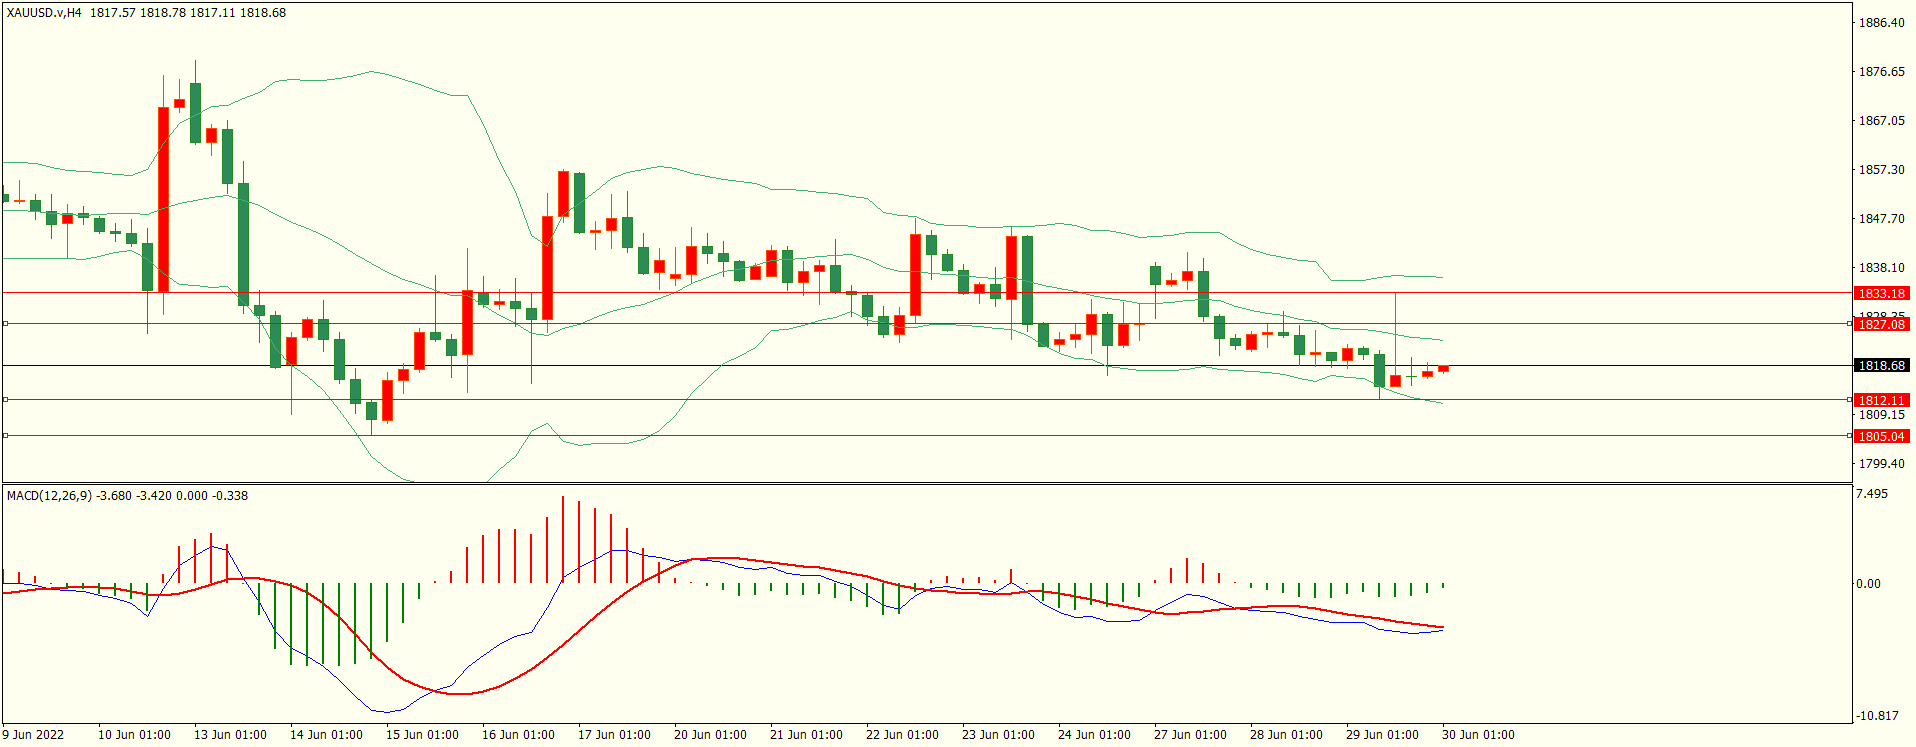Click the 17 Jun 01:00 time axis label

[x=614, y=735]
